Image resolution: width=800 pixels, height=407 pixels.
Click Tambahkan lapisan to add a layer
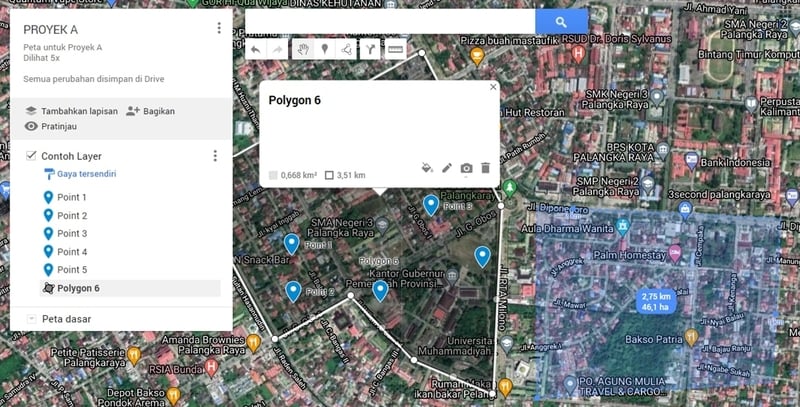71,111
